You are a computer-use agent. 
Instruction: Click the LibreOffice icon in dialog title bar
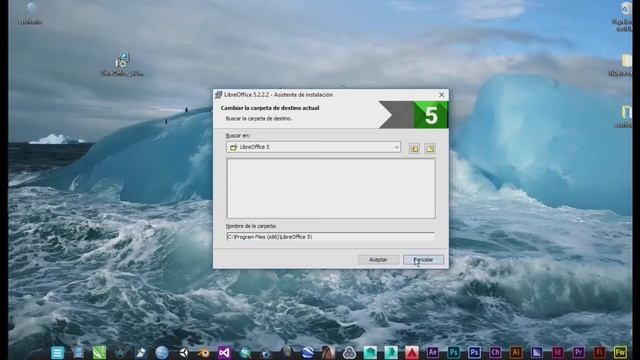pyautogui.click(x=218, y=95)
